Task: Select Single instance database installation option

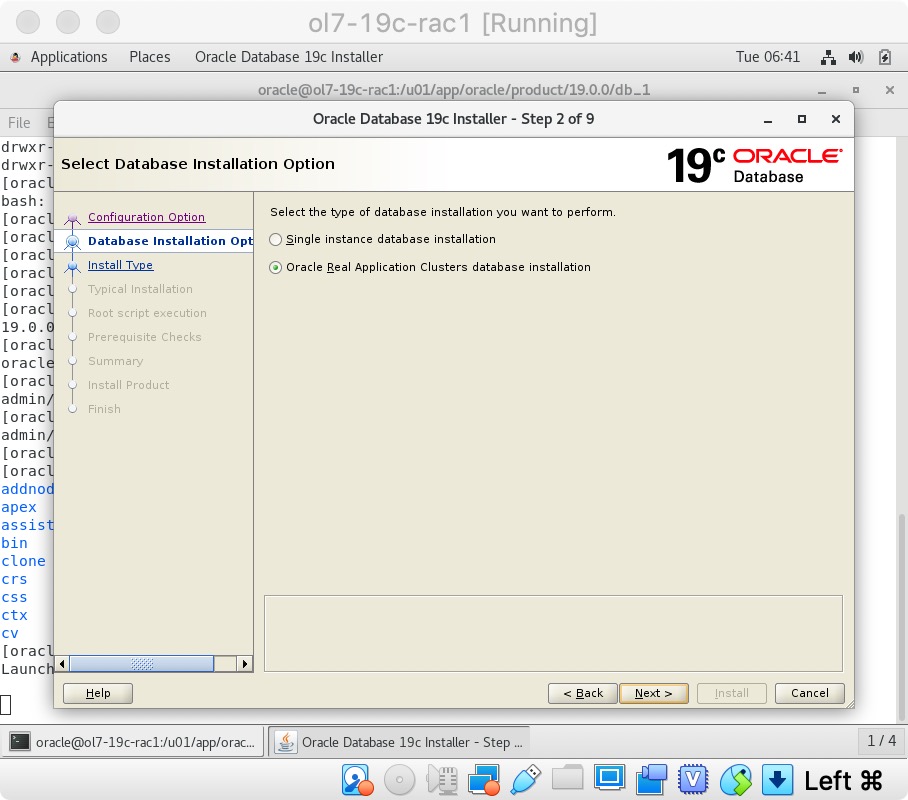Action: click(x=276, y=240)
